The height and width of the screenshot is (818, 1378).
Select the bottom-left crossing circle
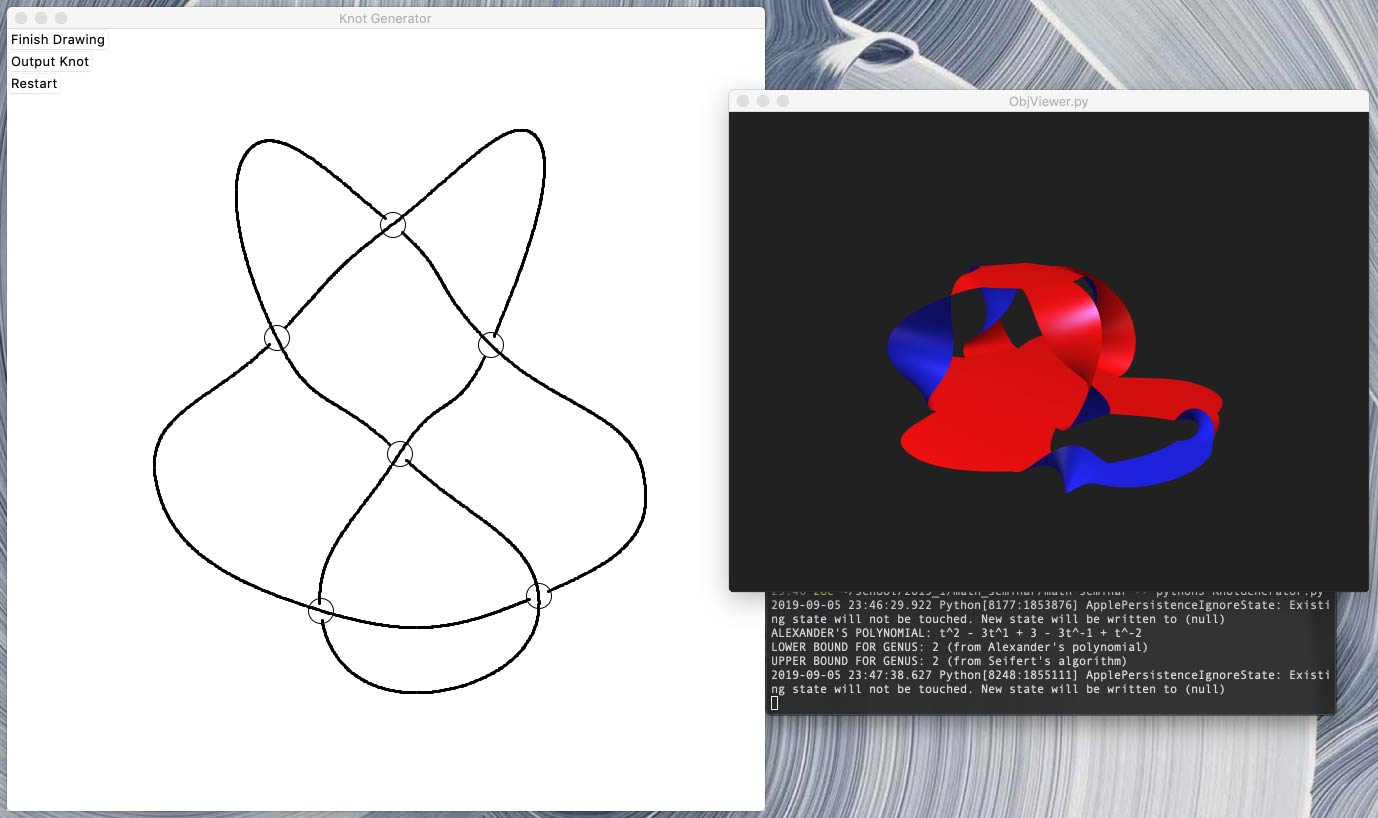coord(321,610)
